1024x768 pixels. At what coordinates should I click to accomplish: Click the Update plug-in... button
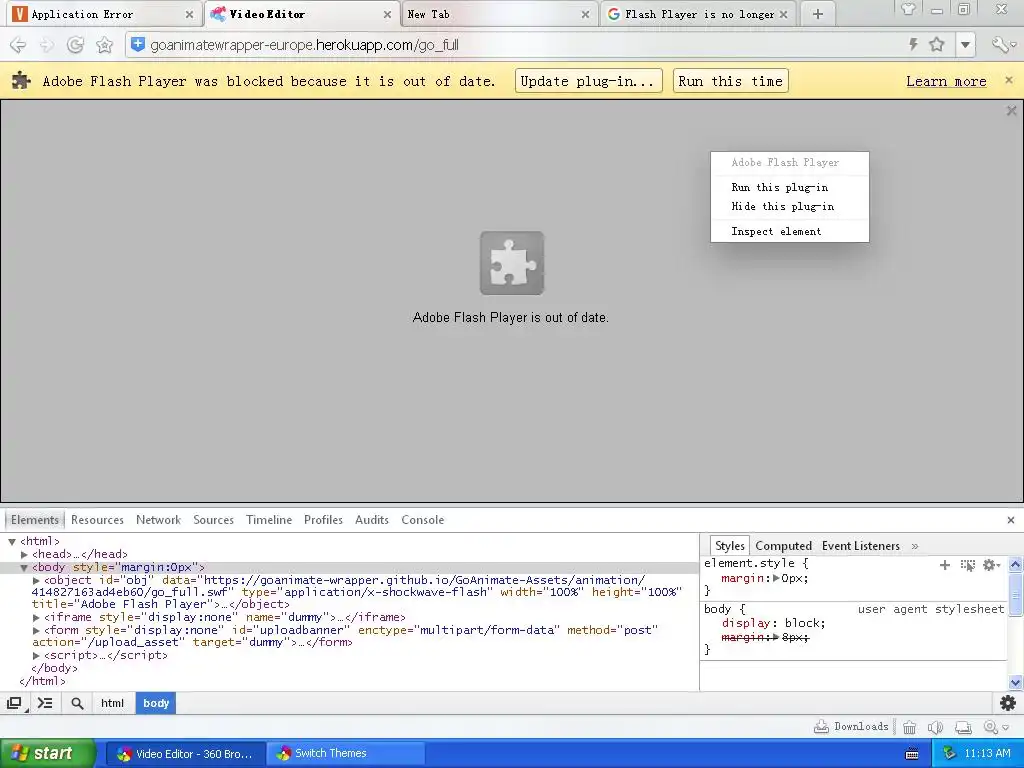pos(588,81)
